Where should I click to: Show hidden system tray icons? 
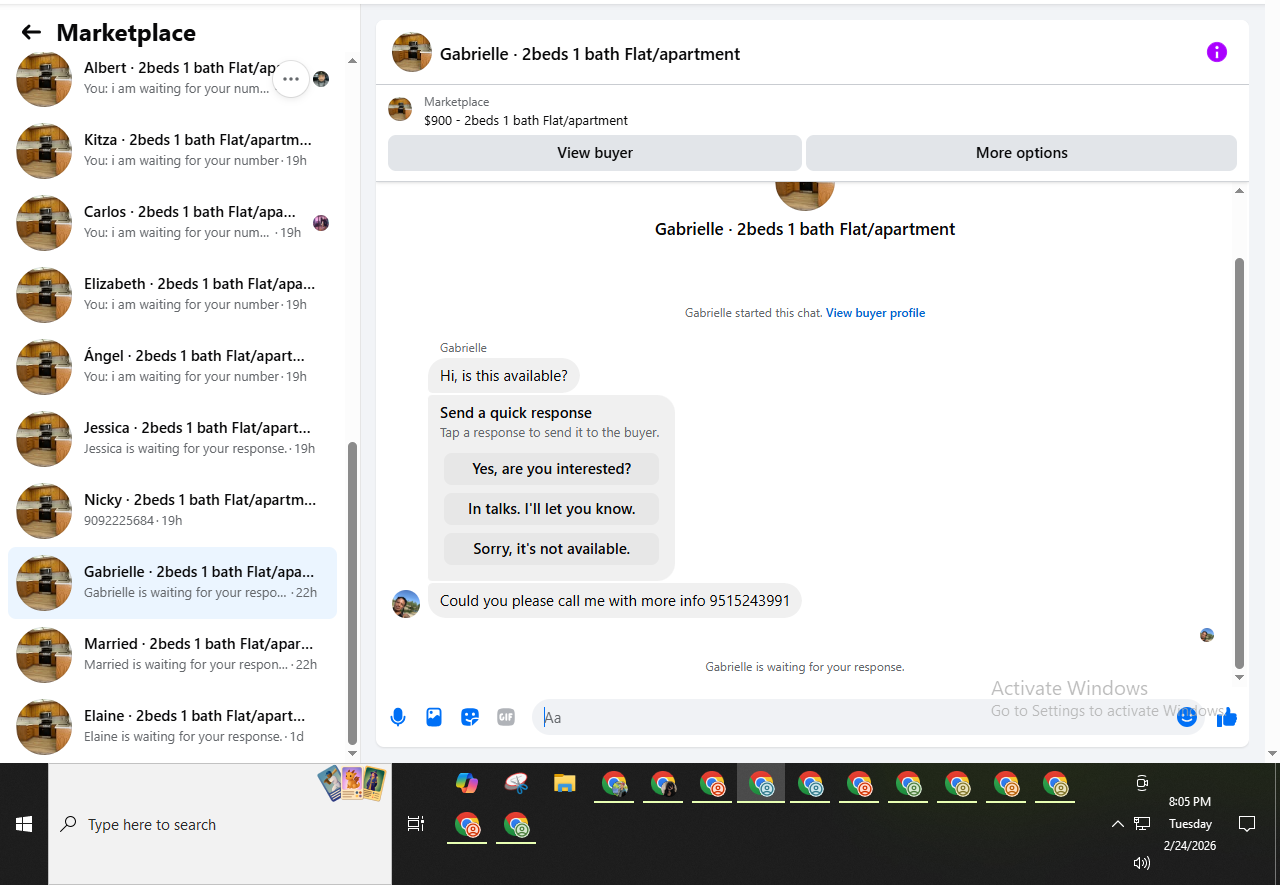coord(1117,824)
